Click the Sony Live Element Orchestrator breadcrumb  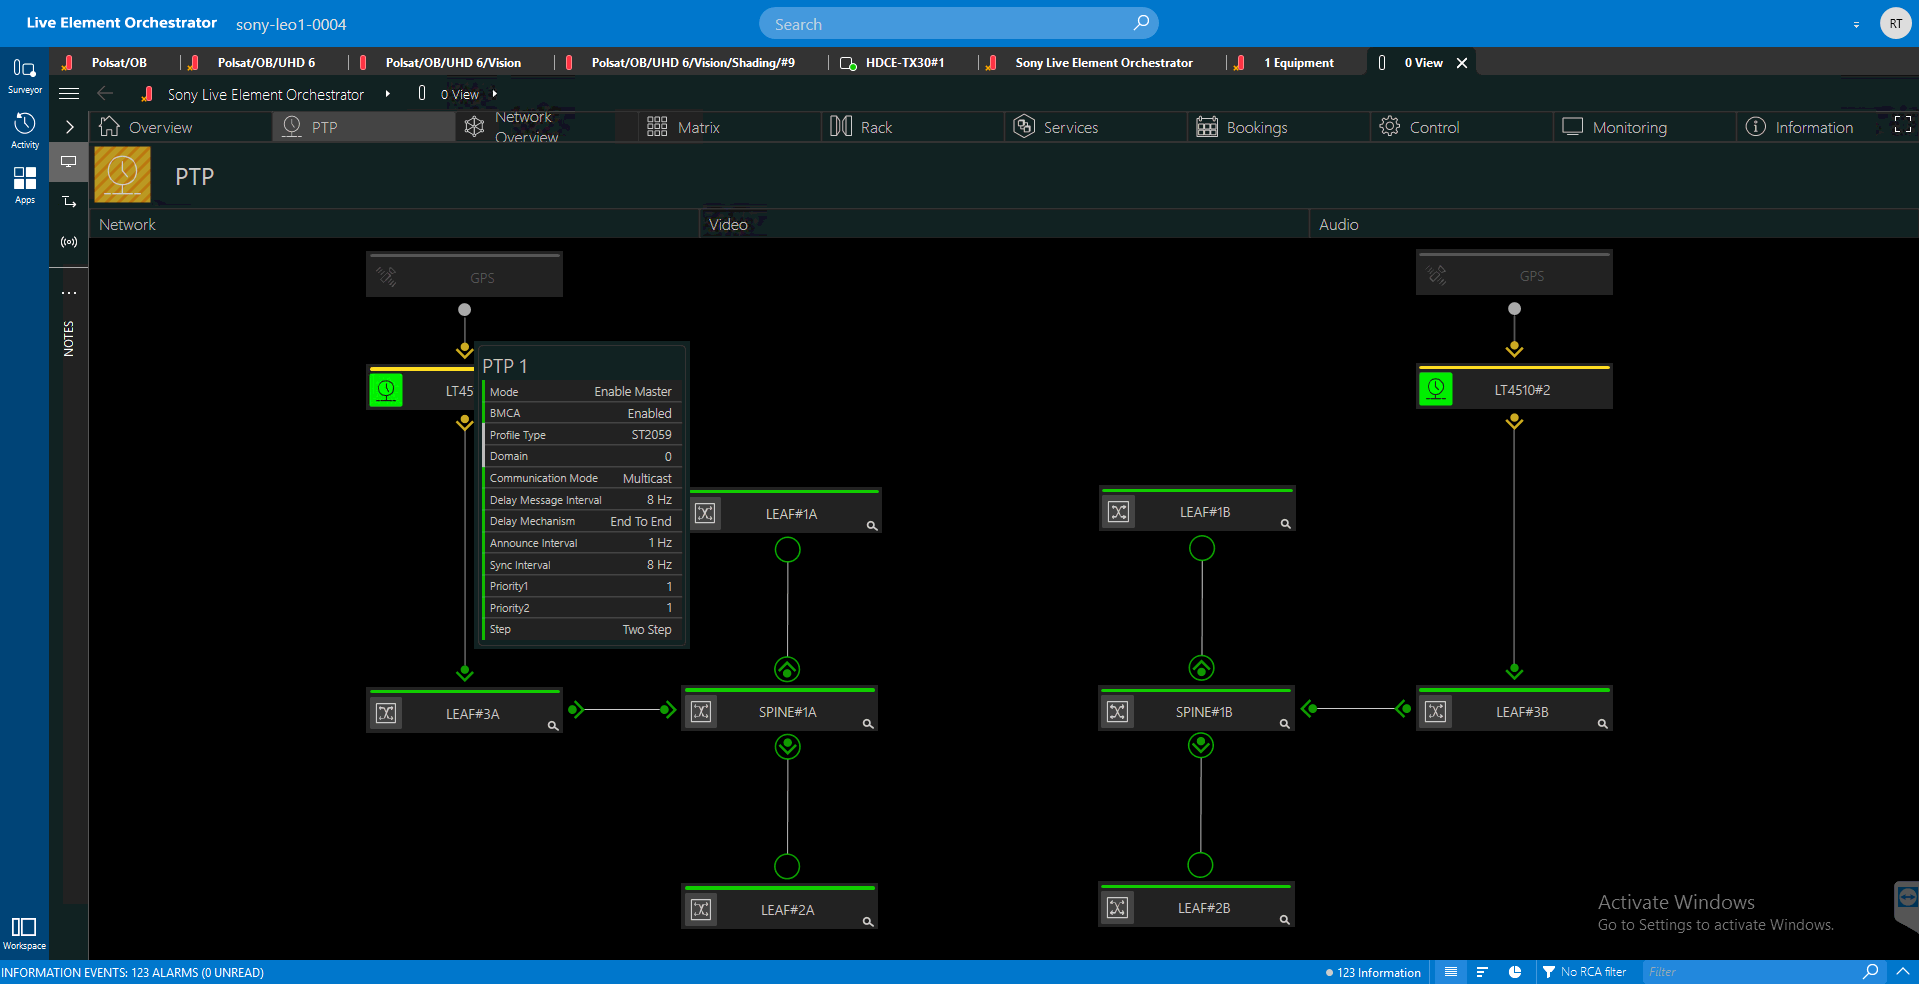click(x=266, y=94)
